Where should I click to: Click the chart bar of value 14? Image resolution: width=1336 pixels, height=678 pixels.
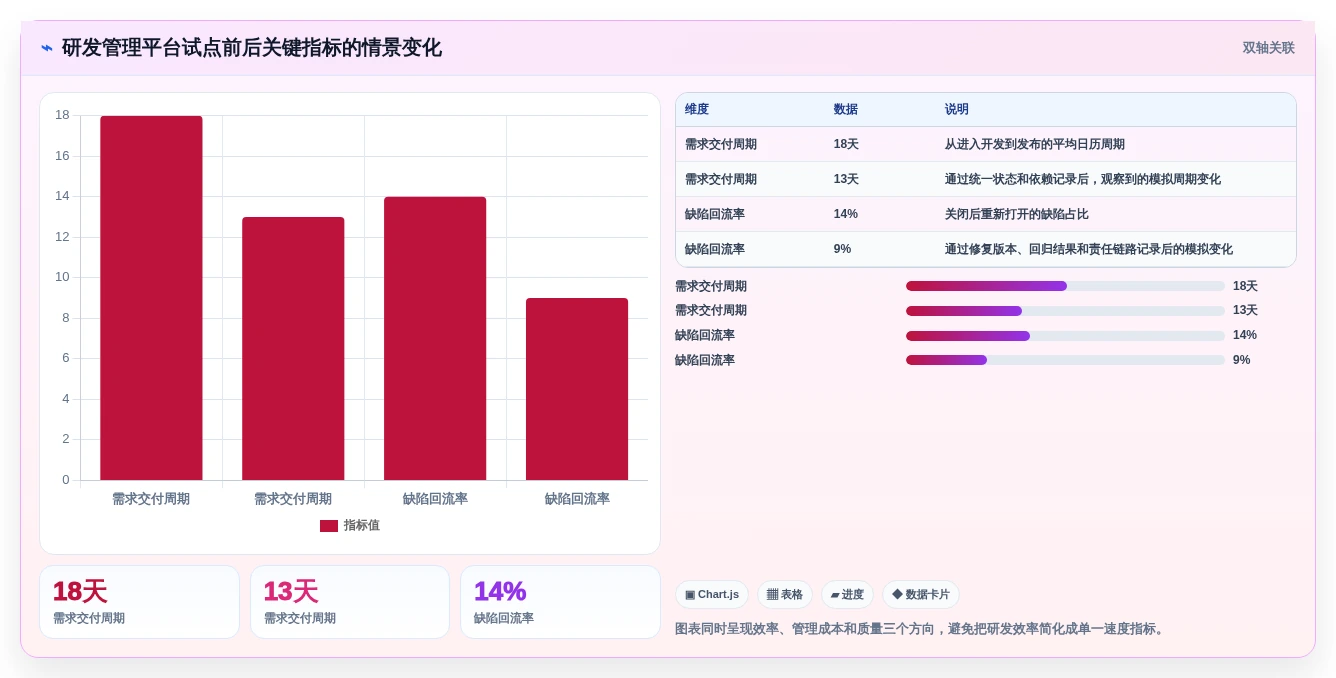tap(435, 339)
